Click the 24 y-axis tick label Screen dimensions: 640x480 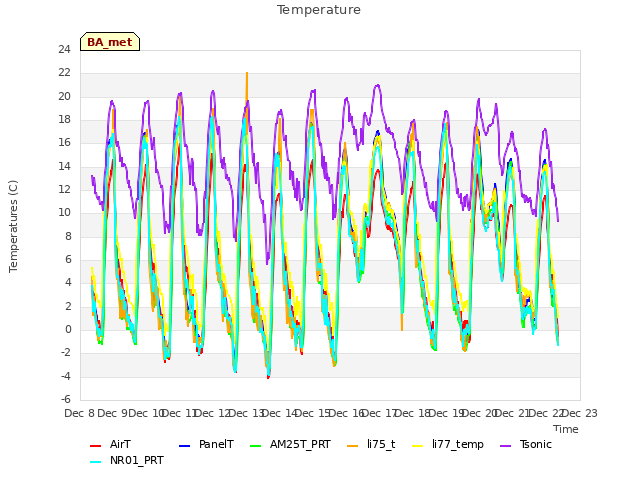64,49
